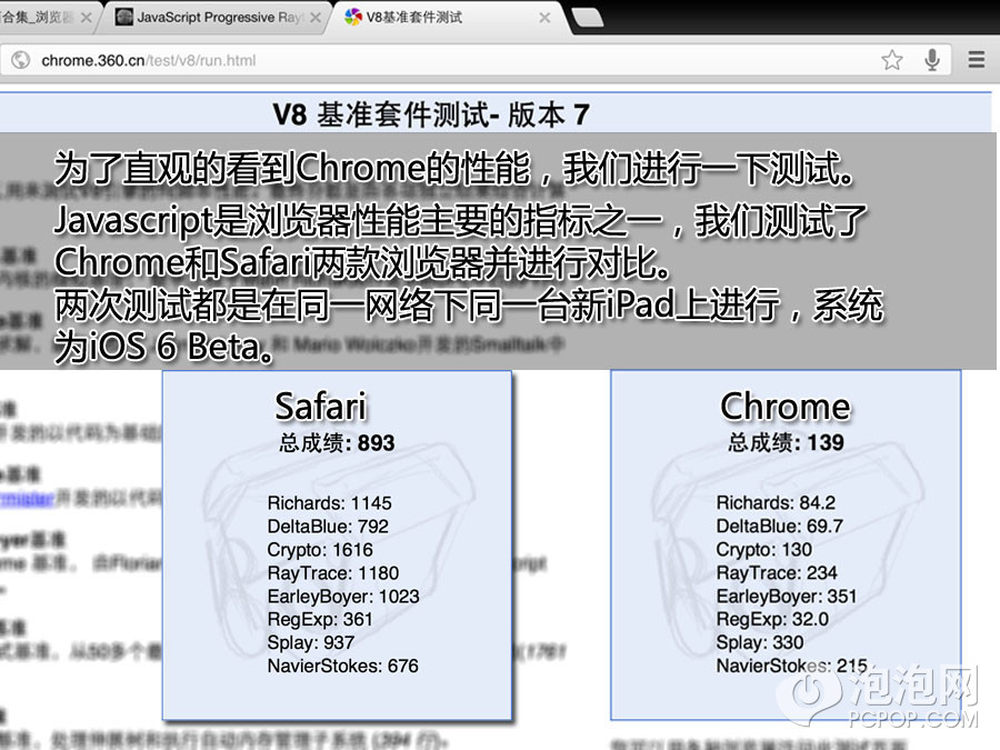Screen dimensions: 1000x750
Task: Click the Safari EarleyBoyer: 1023 line
Action: (x=343, y=596)
